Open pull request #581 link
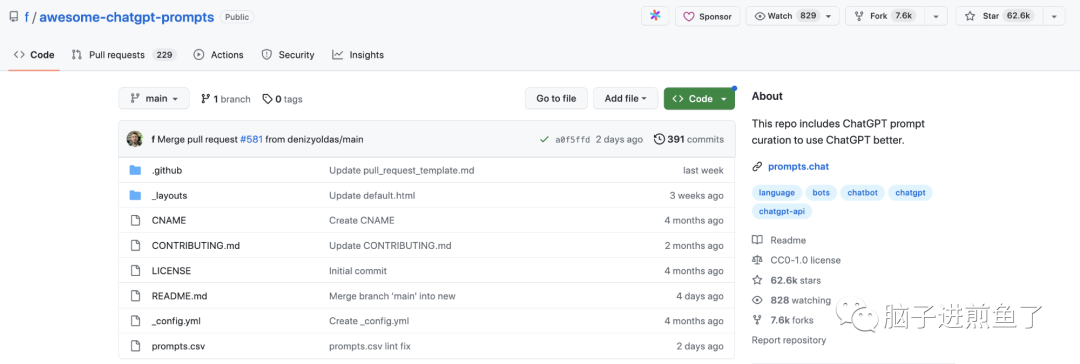This screenshot has height=364, width=1080. click(251, 139)
